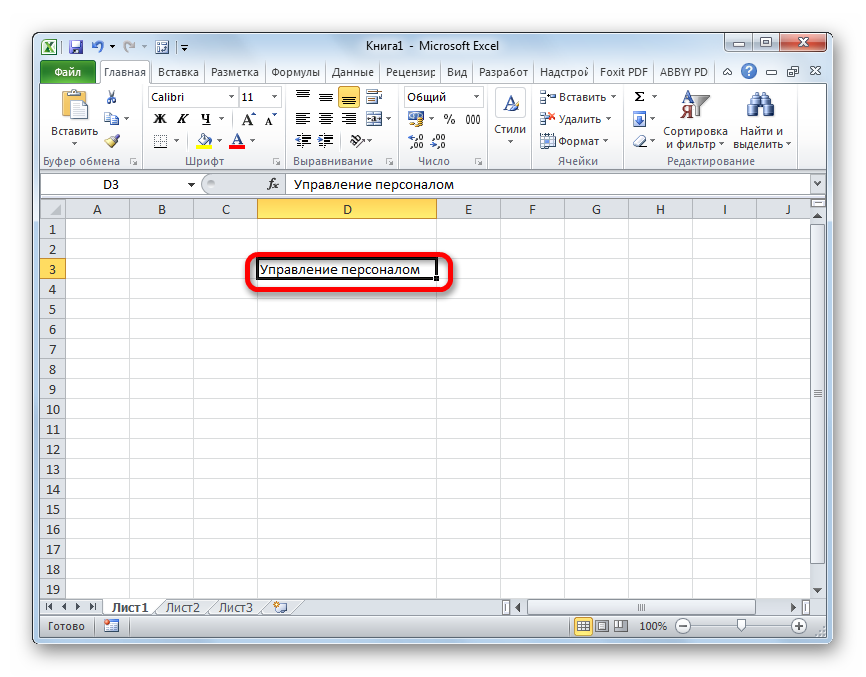
Task: Switch to the Формулы ribbon tab
Action: point(295,72)
